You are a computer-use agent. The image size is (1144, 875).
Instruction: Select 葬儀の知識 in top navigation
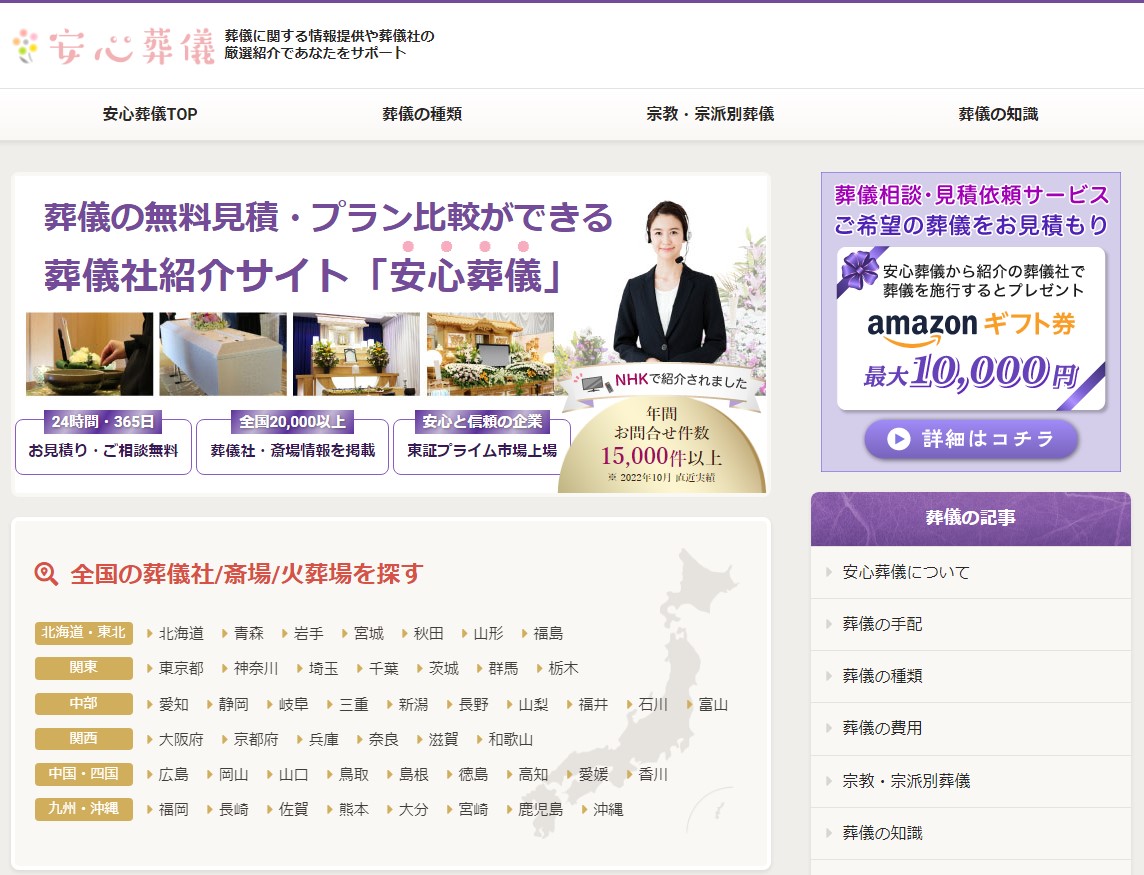click(x=998, y=114)
